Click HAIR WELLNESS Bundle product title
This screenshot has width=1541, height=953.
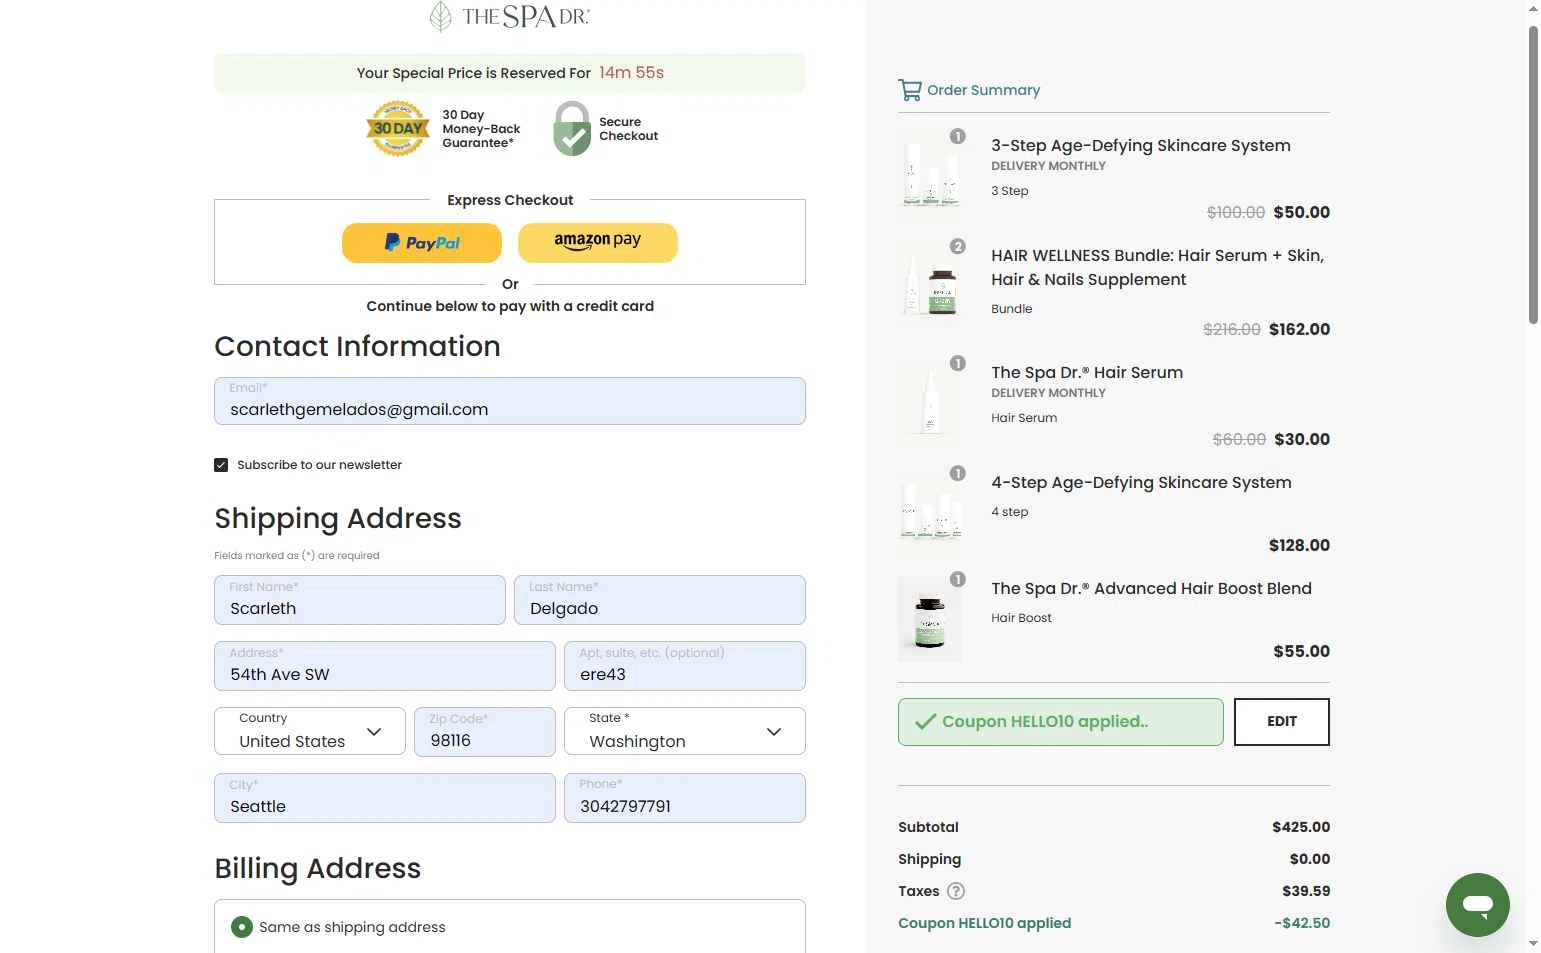click(x=1158, y=267)
